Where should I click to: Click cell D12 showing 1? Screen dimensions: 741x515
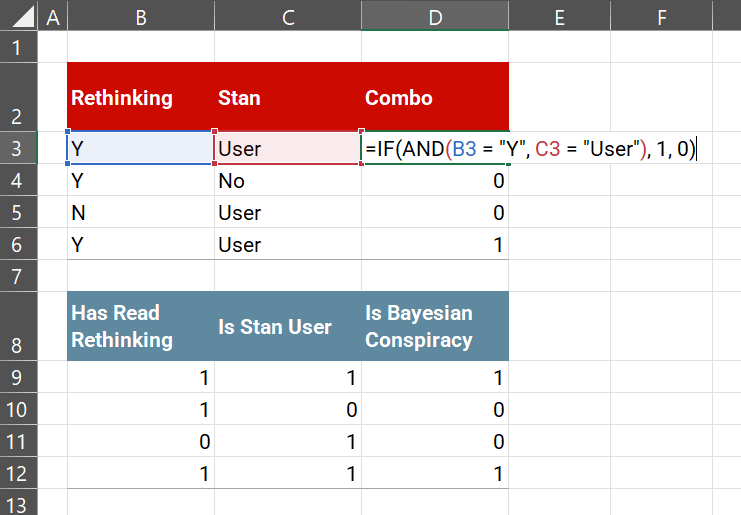coord(435,473)
